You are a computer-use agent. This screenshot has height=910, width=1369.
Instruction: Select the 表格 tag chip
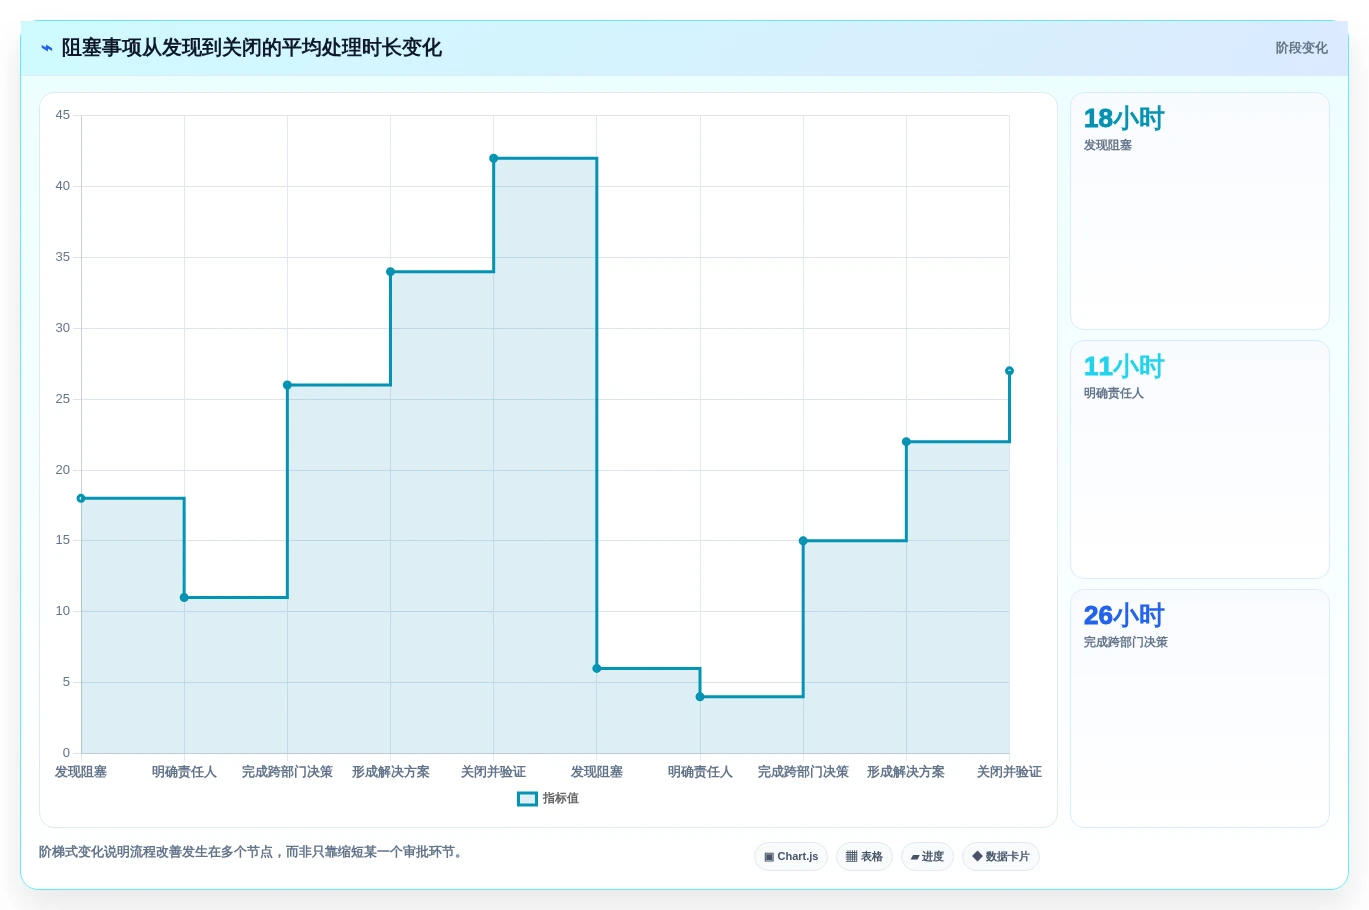(864, 857)
